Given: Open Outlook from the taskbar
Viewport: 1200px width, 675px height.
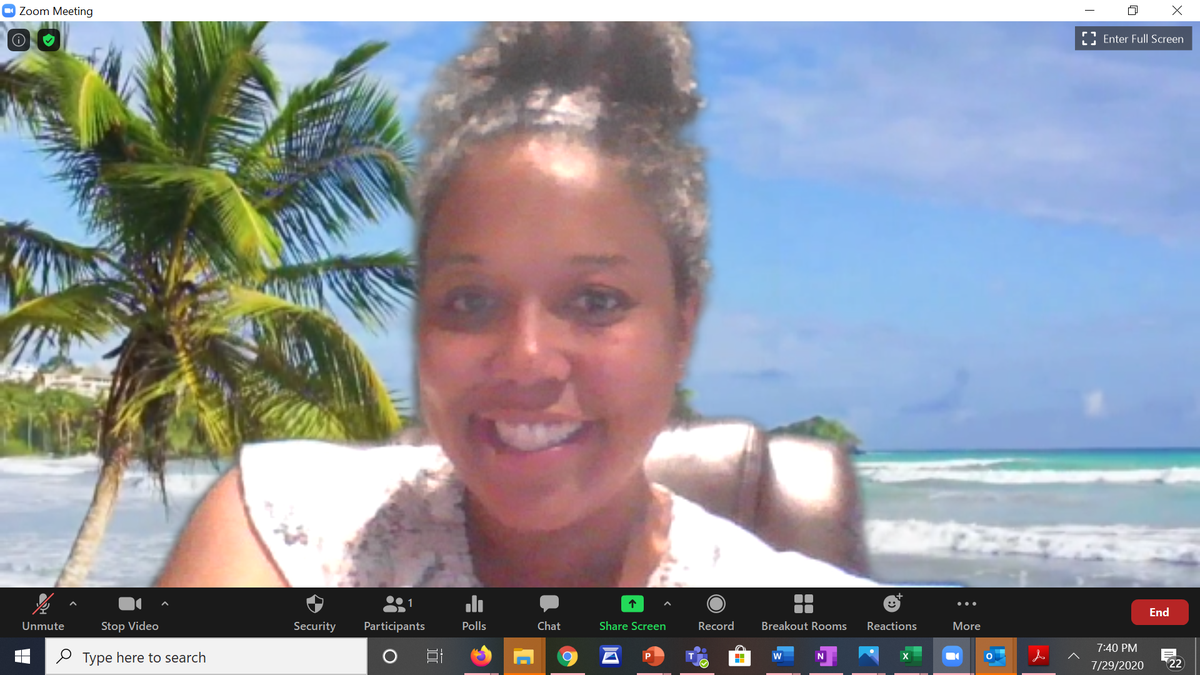Looking at the screenshot, I should coord(996,657).
